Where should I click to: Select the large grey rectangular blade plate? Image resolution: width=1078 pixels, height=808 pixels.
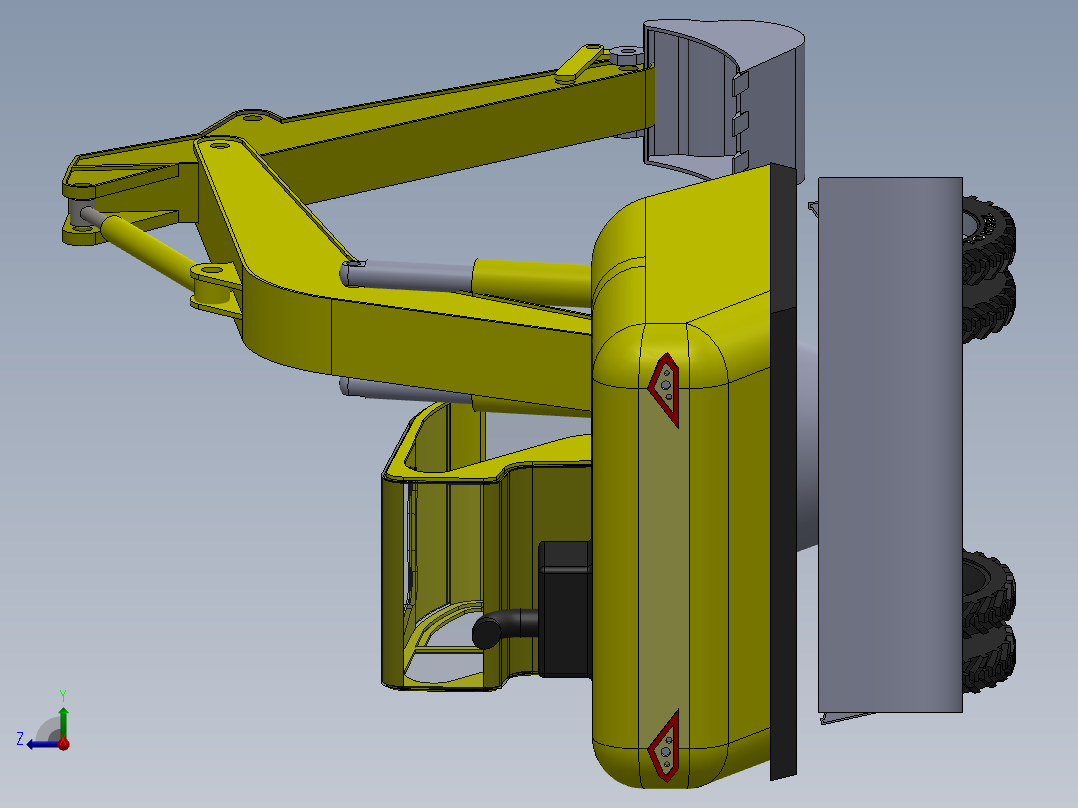(x=890, y=445)
